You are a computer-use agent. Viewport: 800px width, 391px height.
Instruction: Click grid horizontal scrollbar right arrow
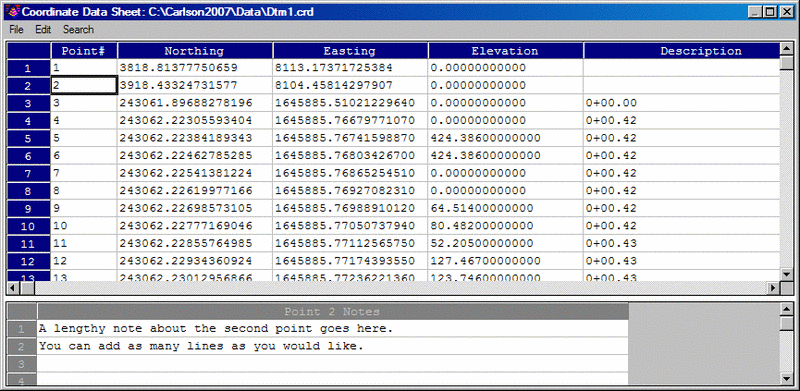[774, 288]
